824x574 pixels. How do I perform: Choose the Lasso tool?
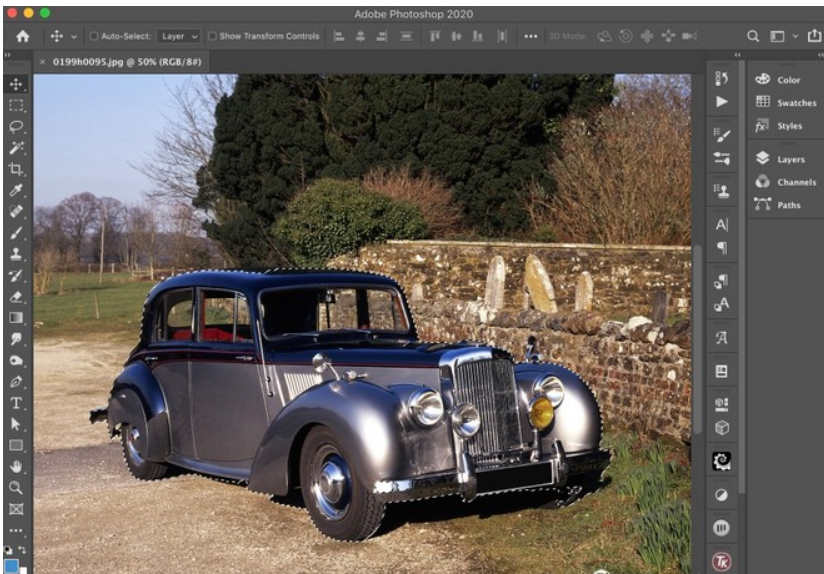16,127
